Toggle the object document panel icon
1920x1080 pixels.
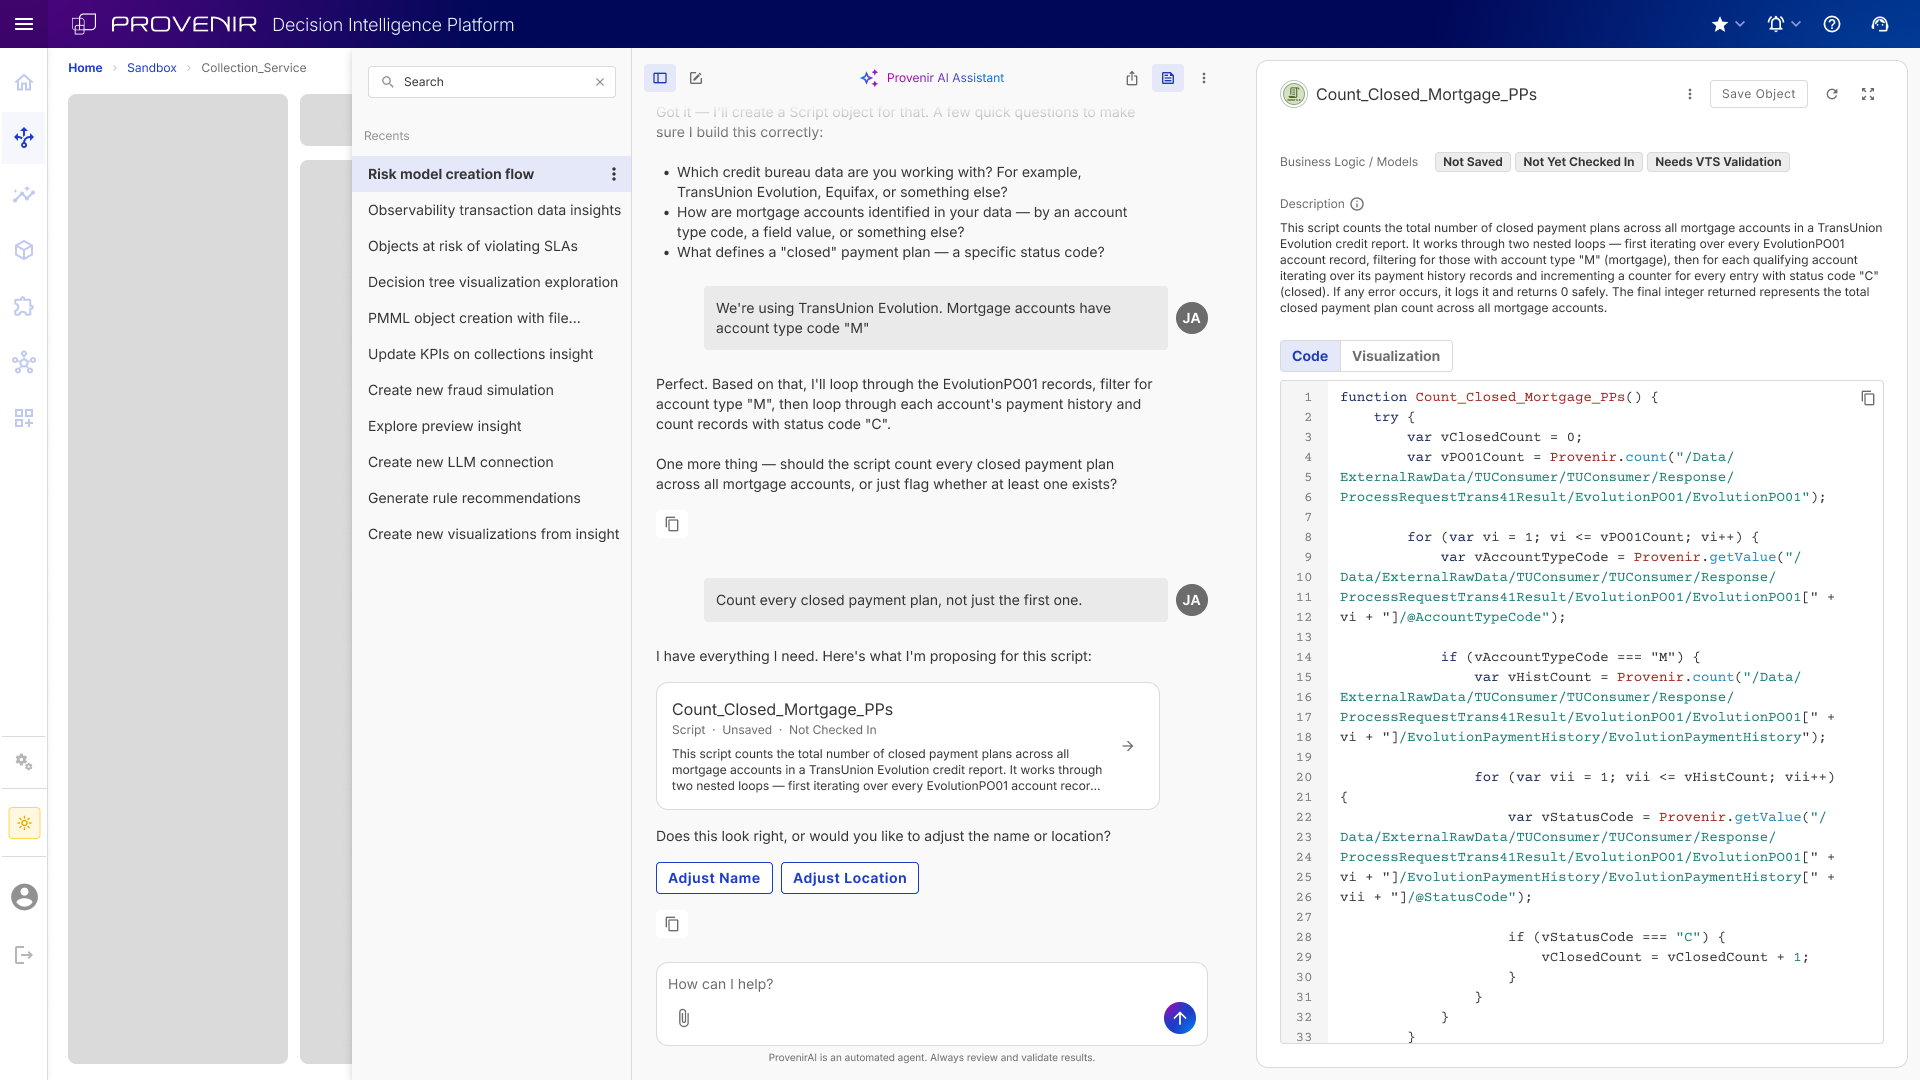pos(1168,78)
